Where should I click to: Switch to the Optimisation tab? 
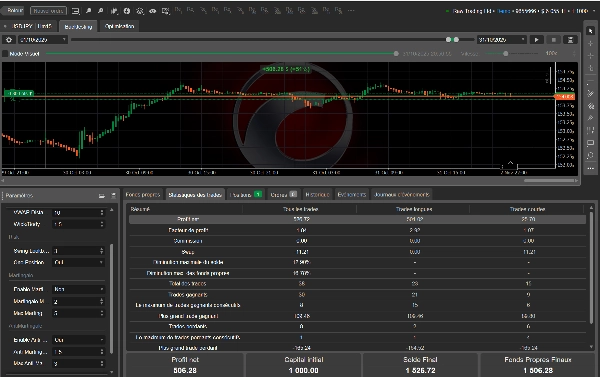(x=119, y=26)
